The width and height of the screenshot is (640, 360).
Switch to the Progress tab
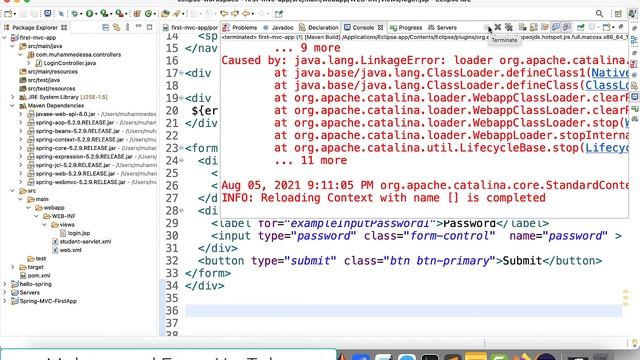tap(406, 27)
